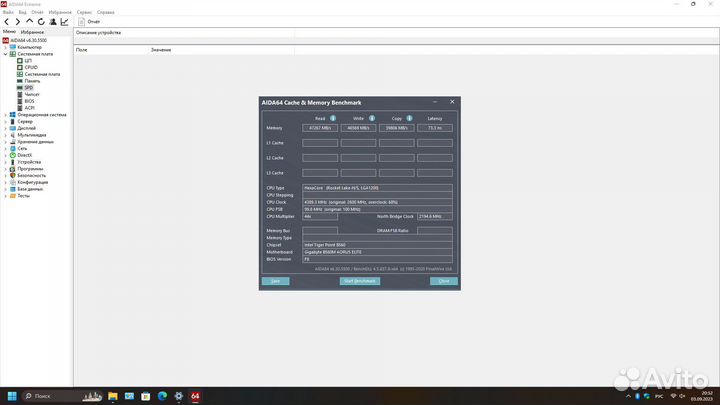Open the graph chart toolbar icon

click(64, 22)
